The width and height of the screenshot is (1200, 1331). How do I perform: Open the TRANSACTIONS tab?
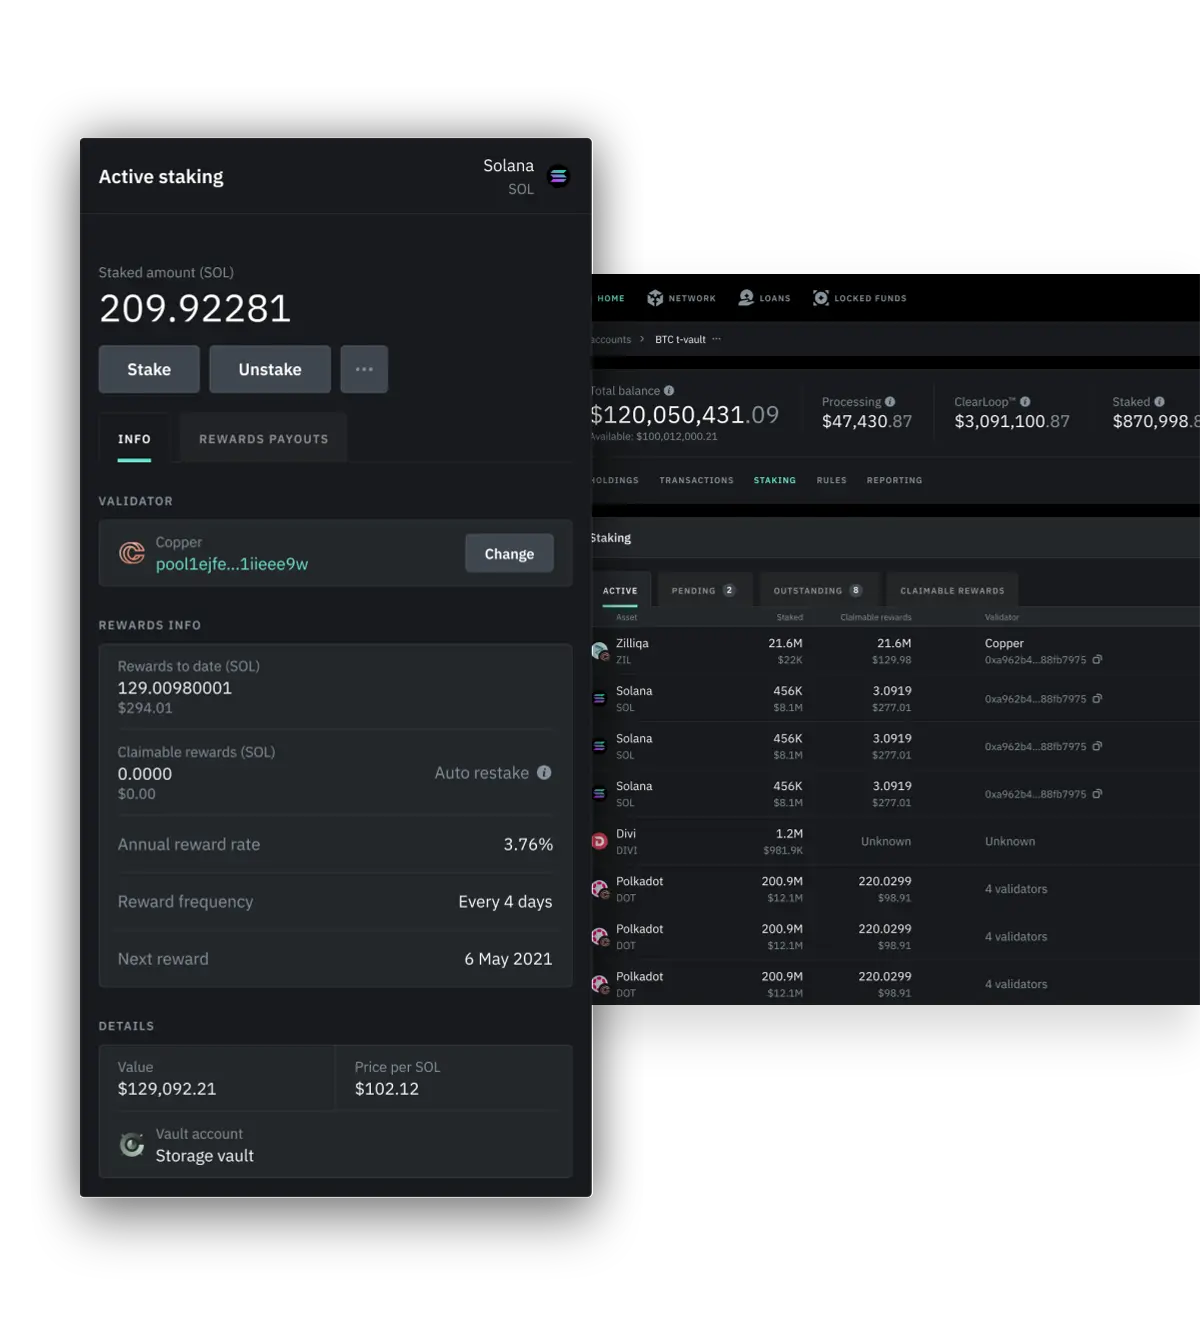[696, 481]
